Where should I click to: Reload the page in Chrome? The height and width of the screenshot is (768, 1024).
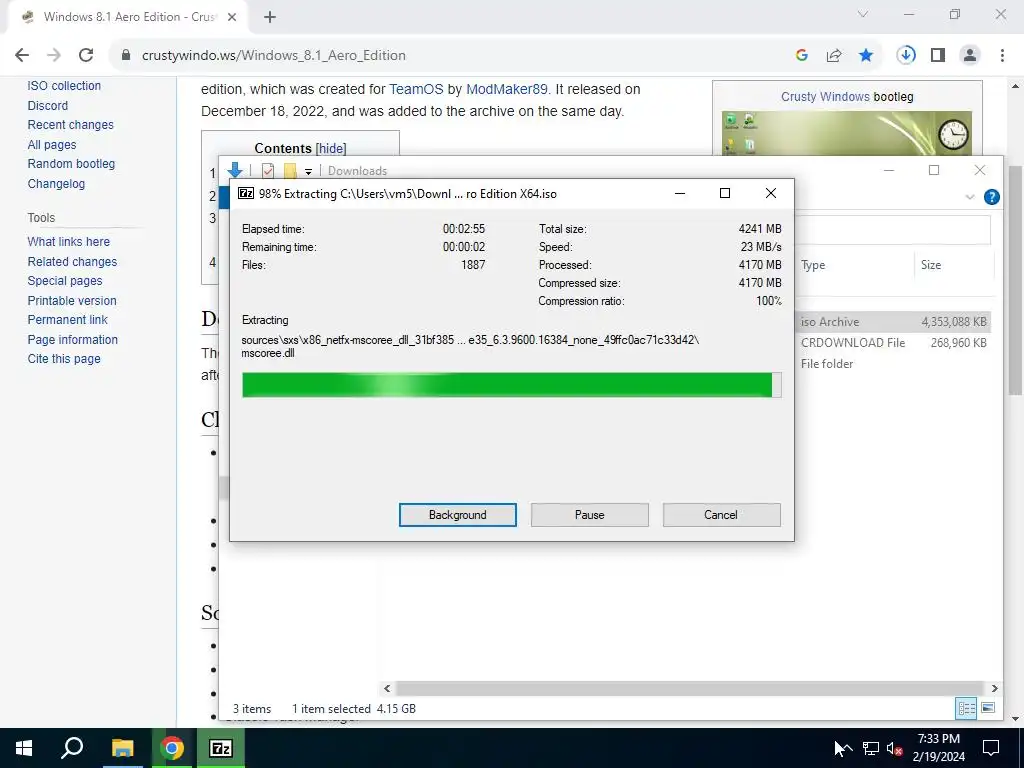[x=86, y=56]
